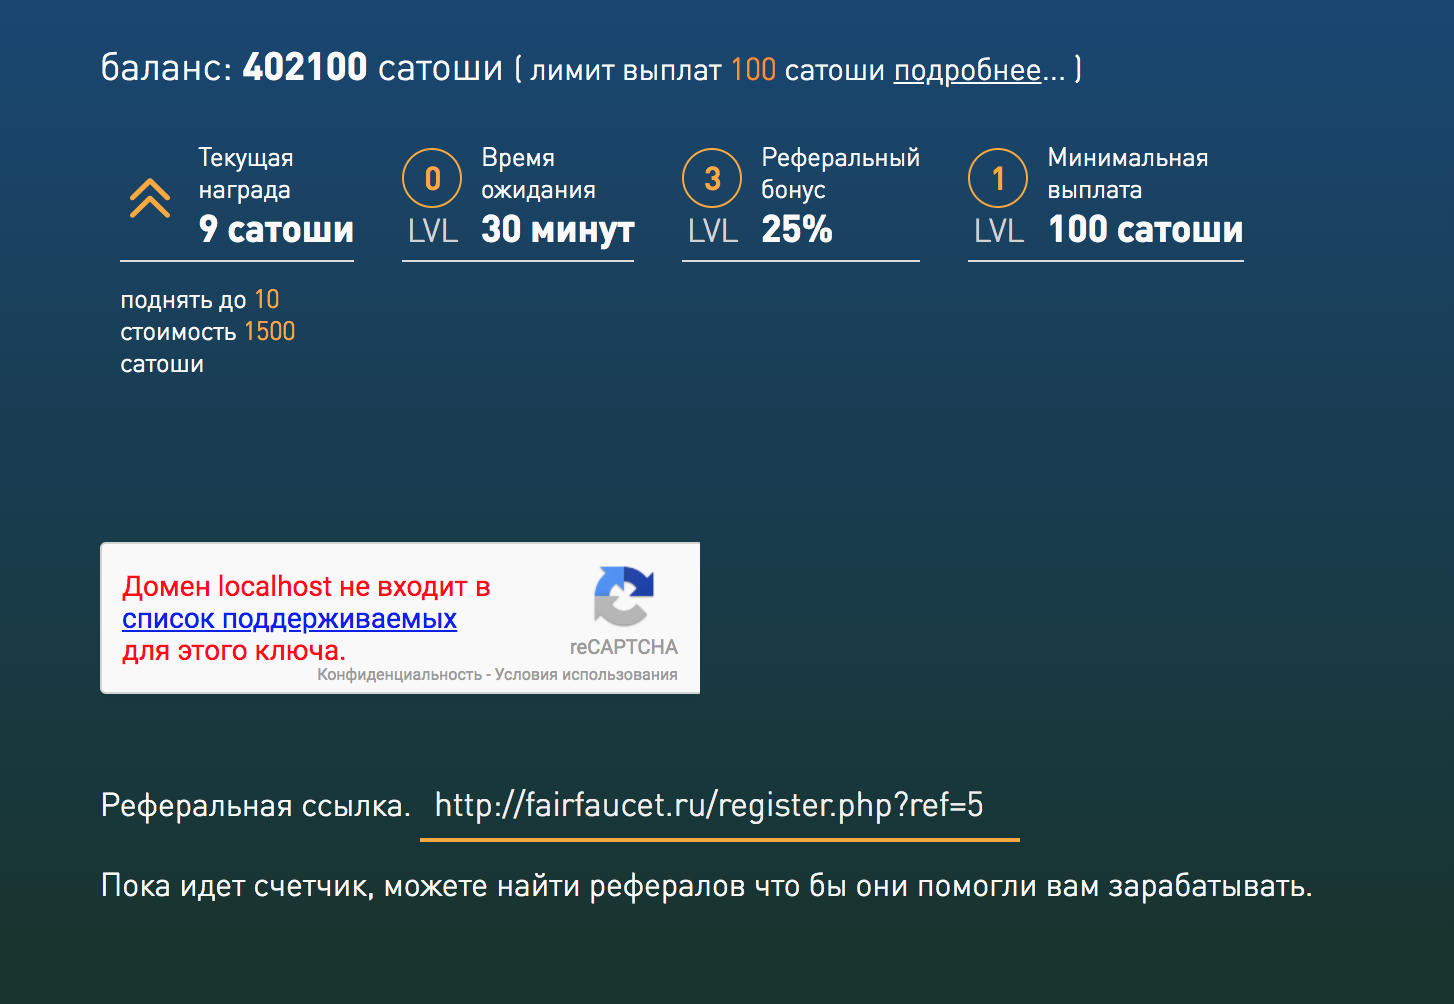Image resolution: width=1454 pixels, height=1004 pixels.
Task: Click the Время ожидания label
Action: click(x=538, y=174)
